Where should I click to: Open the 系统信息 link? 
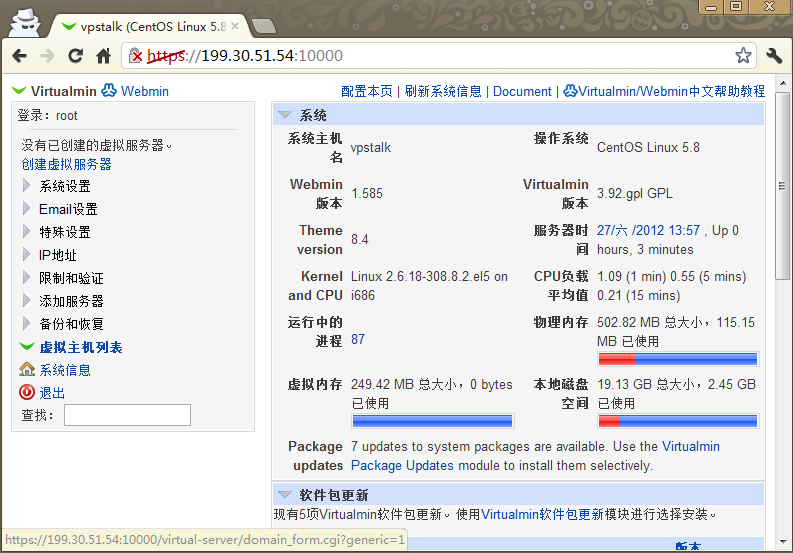[65, 370]
